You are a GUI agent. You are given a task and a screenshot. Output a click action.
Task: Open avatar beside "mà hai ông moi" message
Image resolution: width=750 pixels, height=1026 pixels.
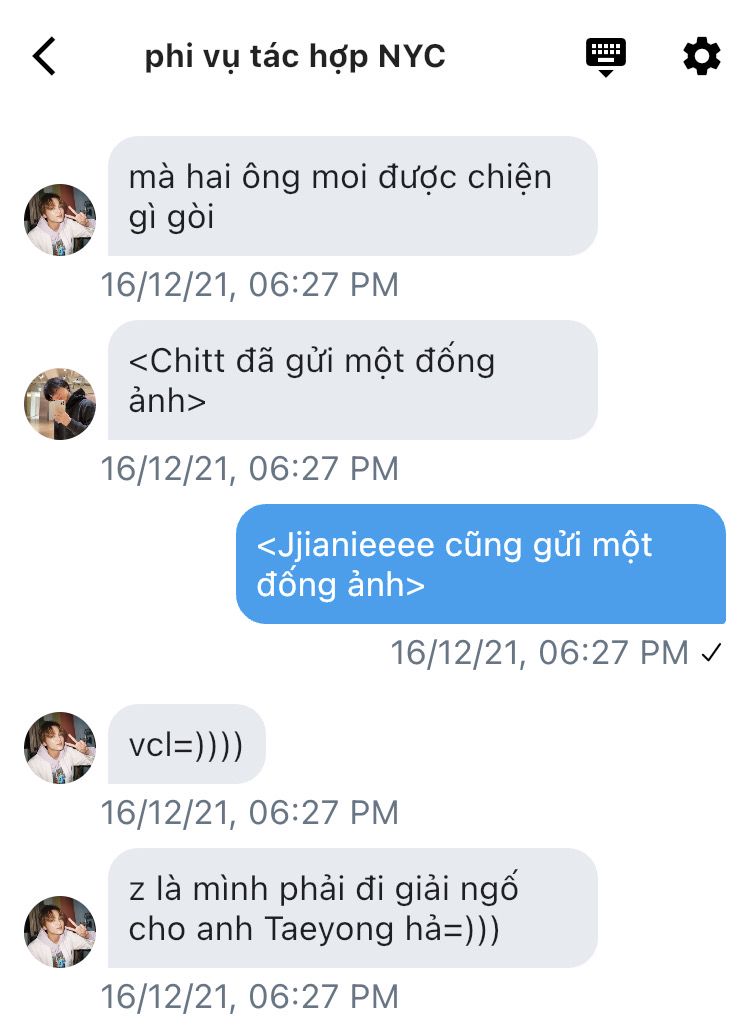(60, 219)
